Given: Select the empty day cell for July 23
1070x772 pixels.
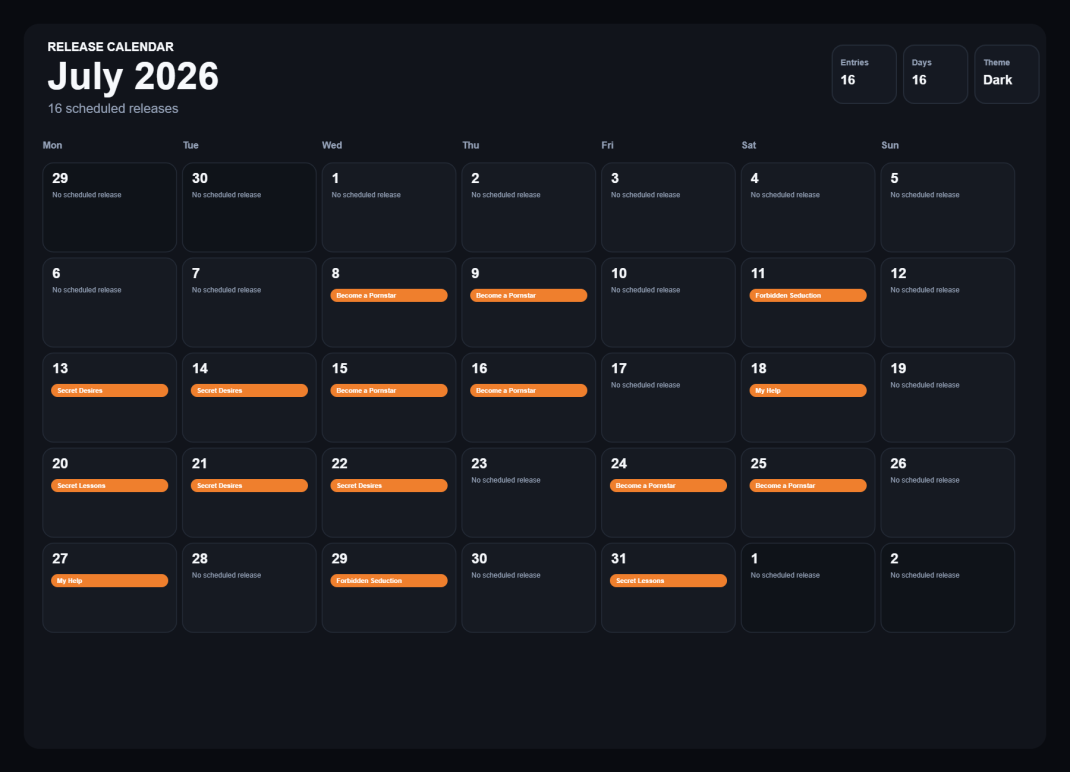Looking at the screenshot, I should (x=529, y=493).
